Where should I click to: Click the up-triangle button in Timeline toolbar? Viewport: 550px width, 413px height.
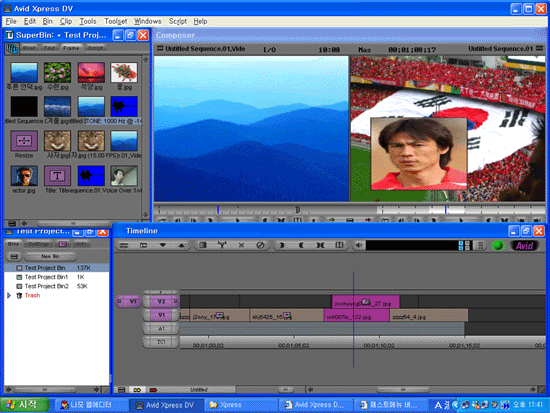click(x=181, y=246)
